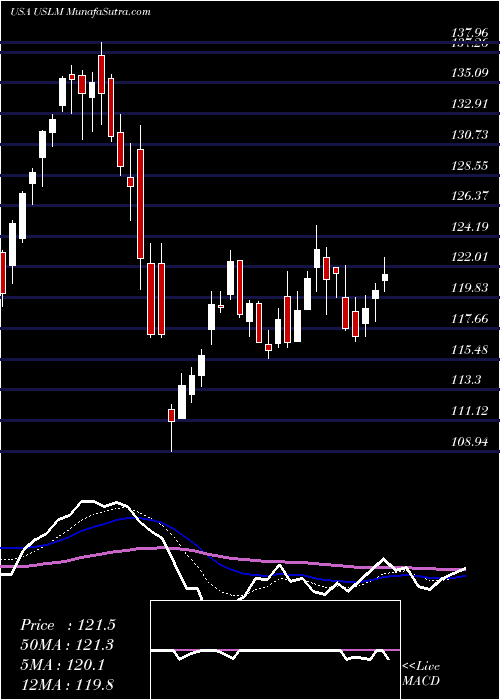
Task: Click the '50MA : 121.3' readout
Action: (x=67, y=645)
